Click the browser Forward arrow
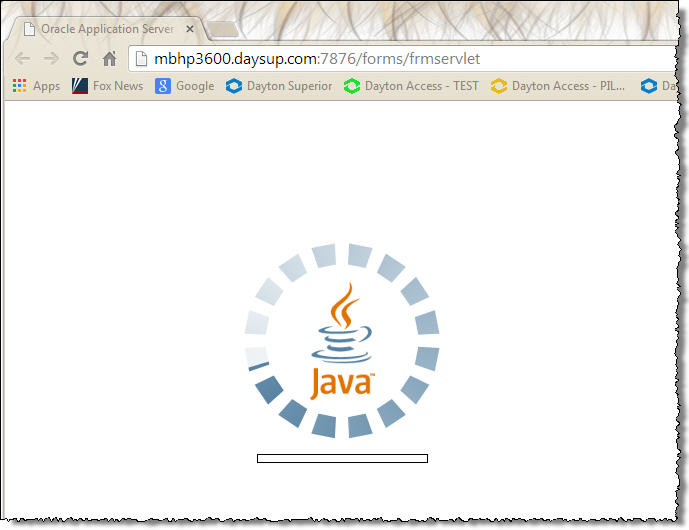The image size is (689, 530). (x=51, y=59)
